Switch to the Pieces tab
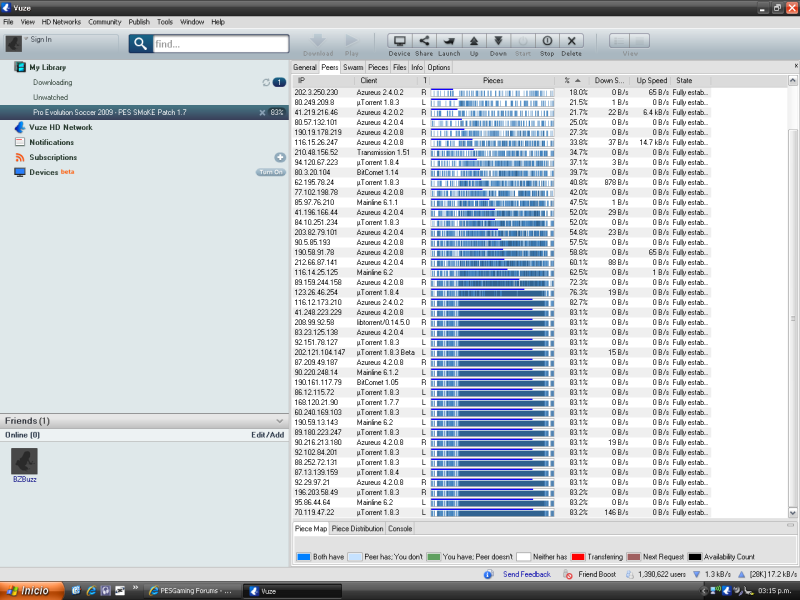Screen dimensions: 800x600 click(378, 67)
